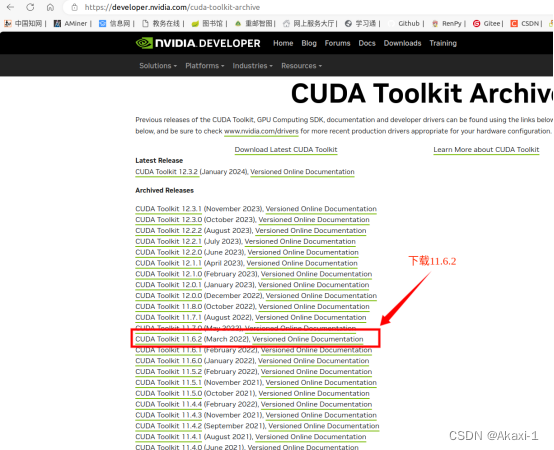
Task: Open CUDA Toolkit 11.4.4 link
Action: click(169, 404)
